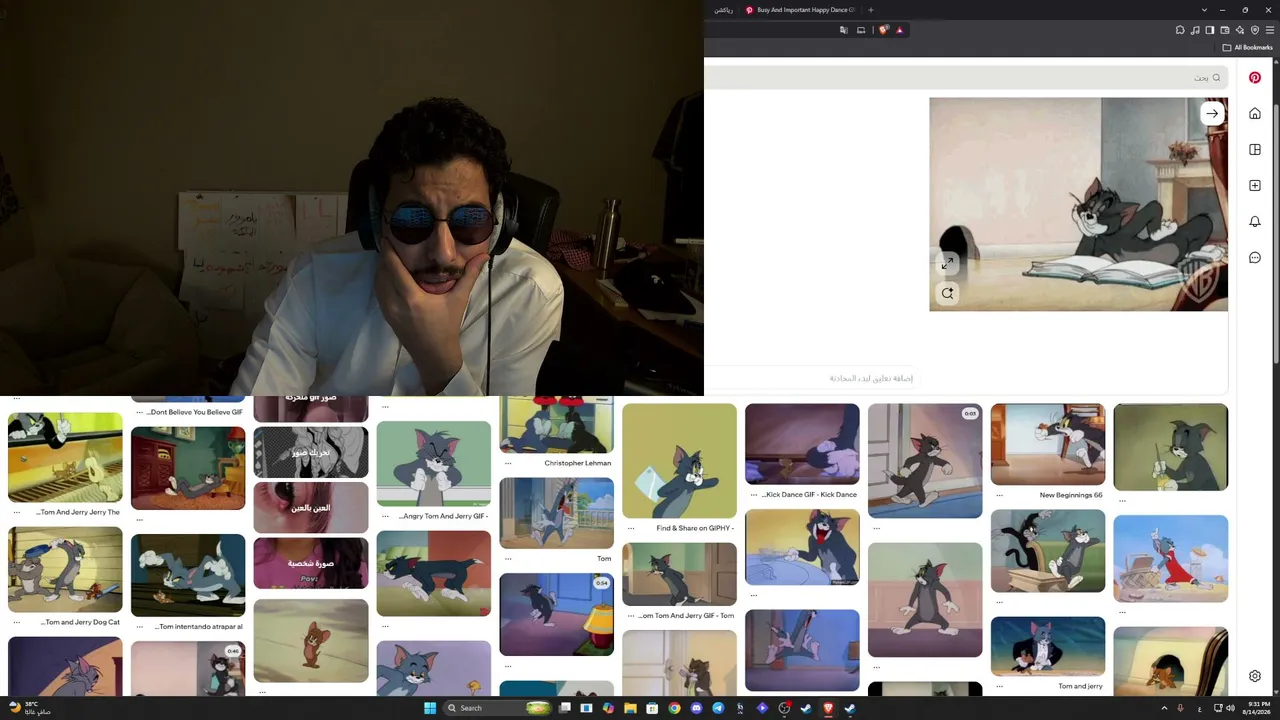Open the Pinterest boards icon in sidebar

[x=1255, y=150]
